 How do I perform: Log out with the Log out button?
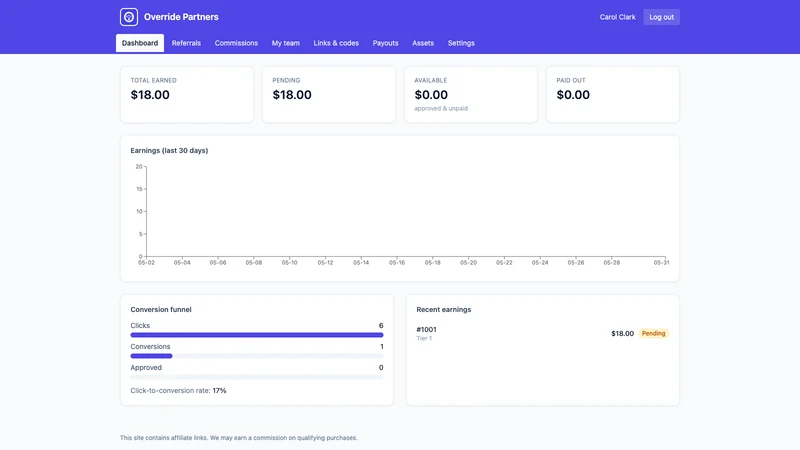[x=661, y=17]
